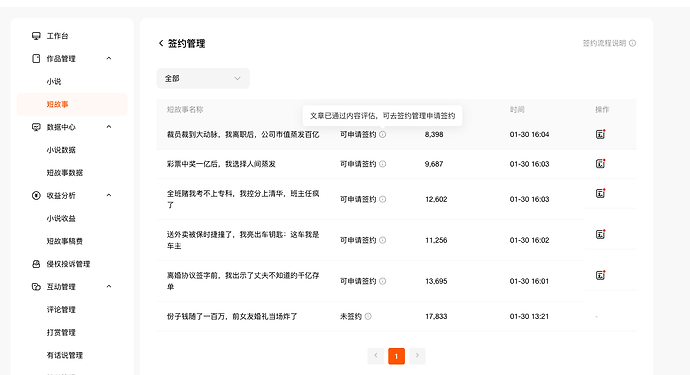Collapse the 互动管理 section chevron
Image resolution: width=690 pixels, height=375 pixels.
(109, 287)
